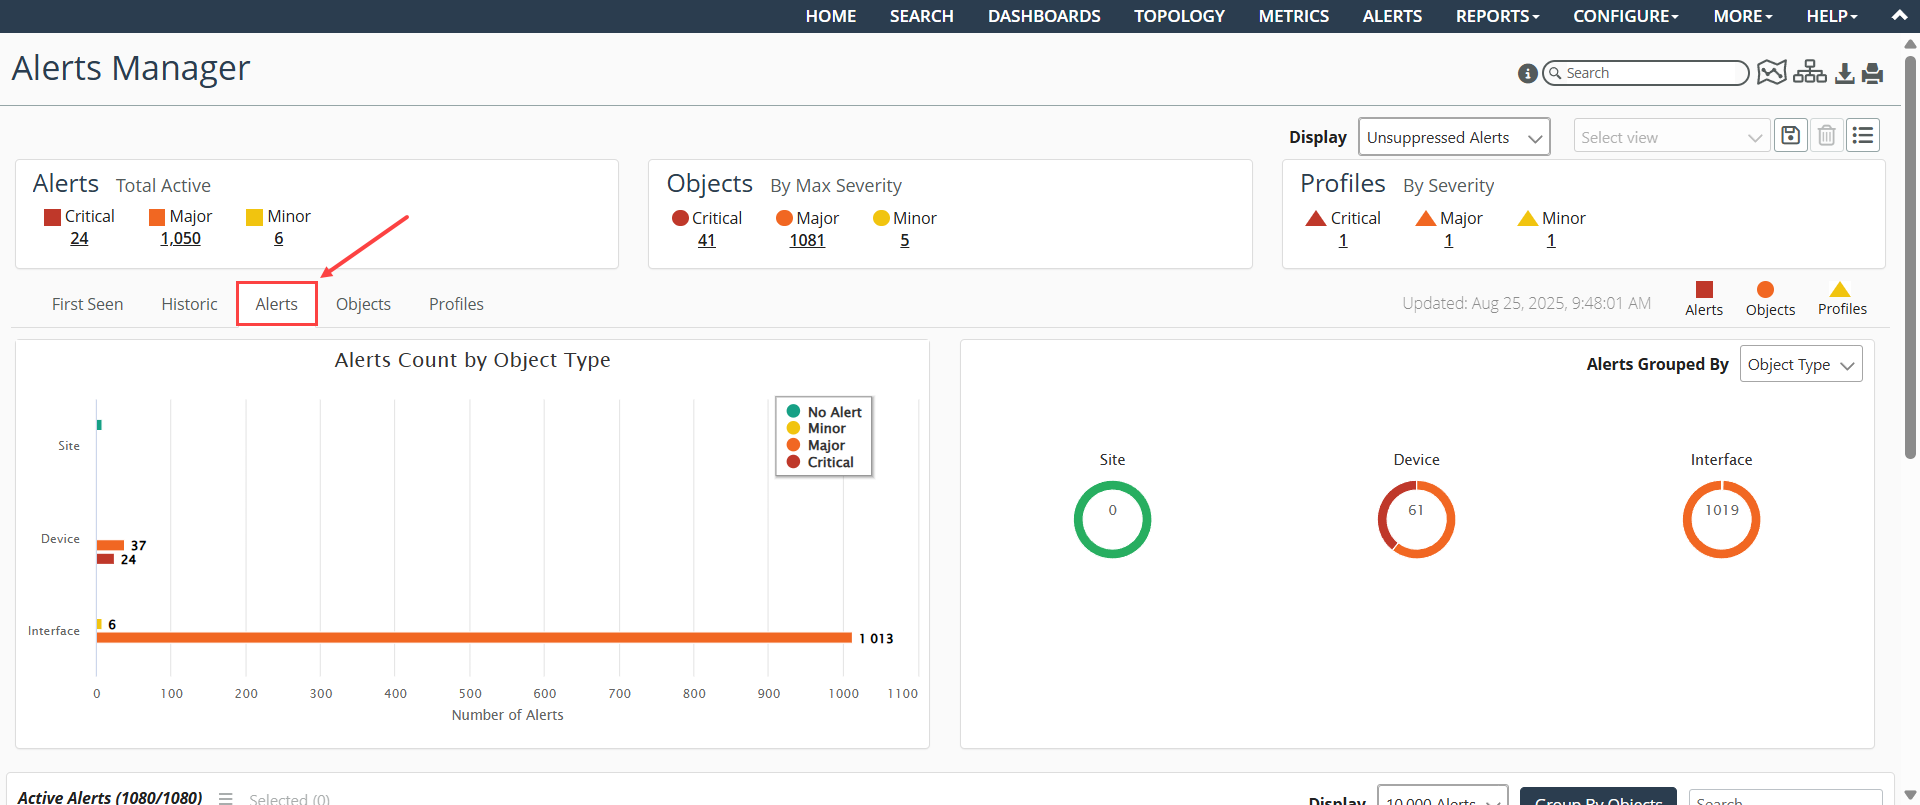1920x805 pixels.
Task: Click the Interface donut chart
Action: [1721, 519]
